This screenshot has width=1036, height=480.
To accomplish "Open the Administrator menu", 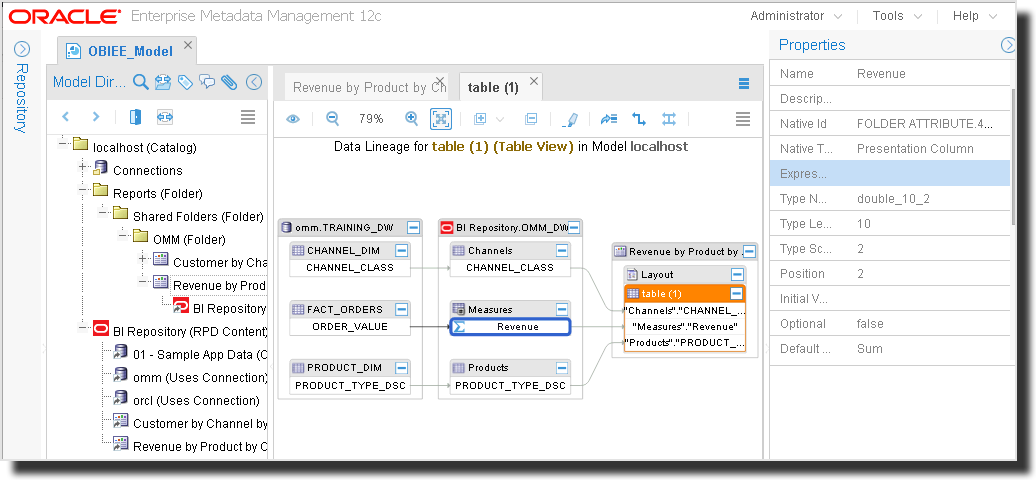I will coord(796,16).
